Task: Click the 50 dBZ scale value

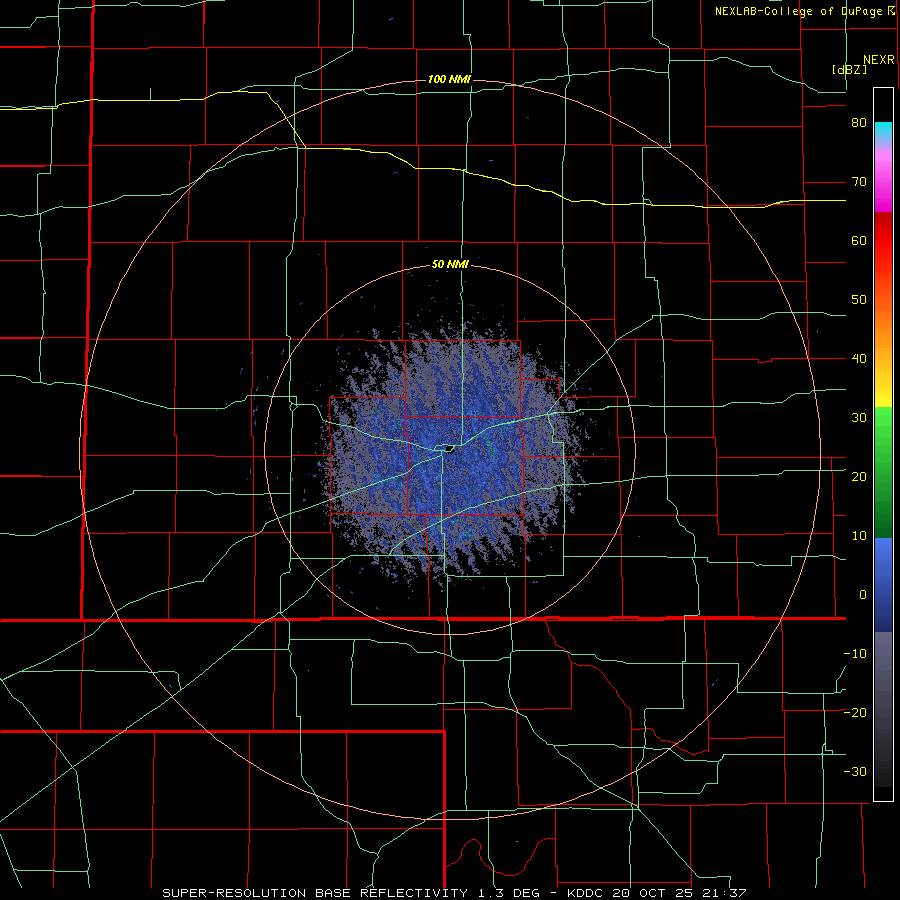Action: click(x=859, y=300)
